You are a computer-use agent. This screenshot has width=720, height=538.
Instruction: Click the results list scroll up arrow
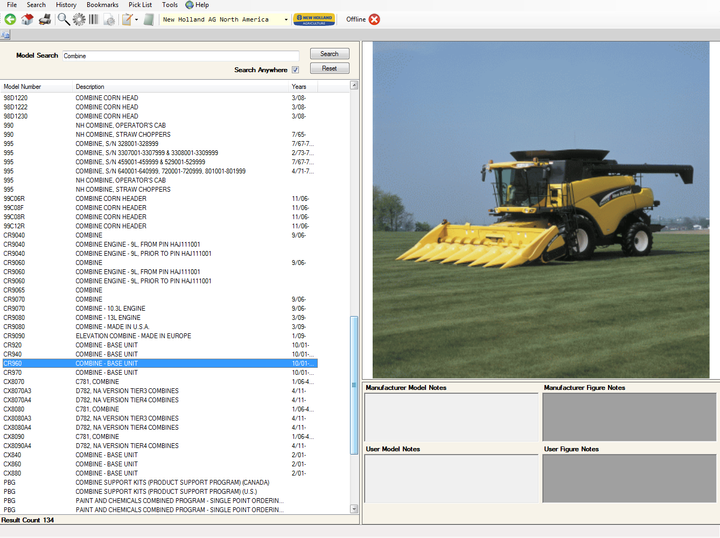(x=354, y=85)
